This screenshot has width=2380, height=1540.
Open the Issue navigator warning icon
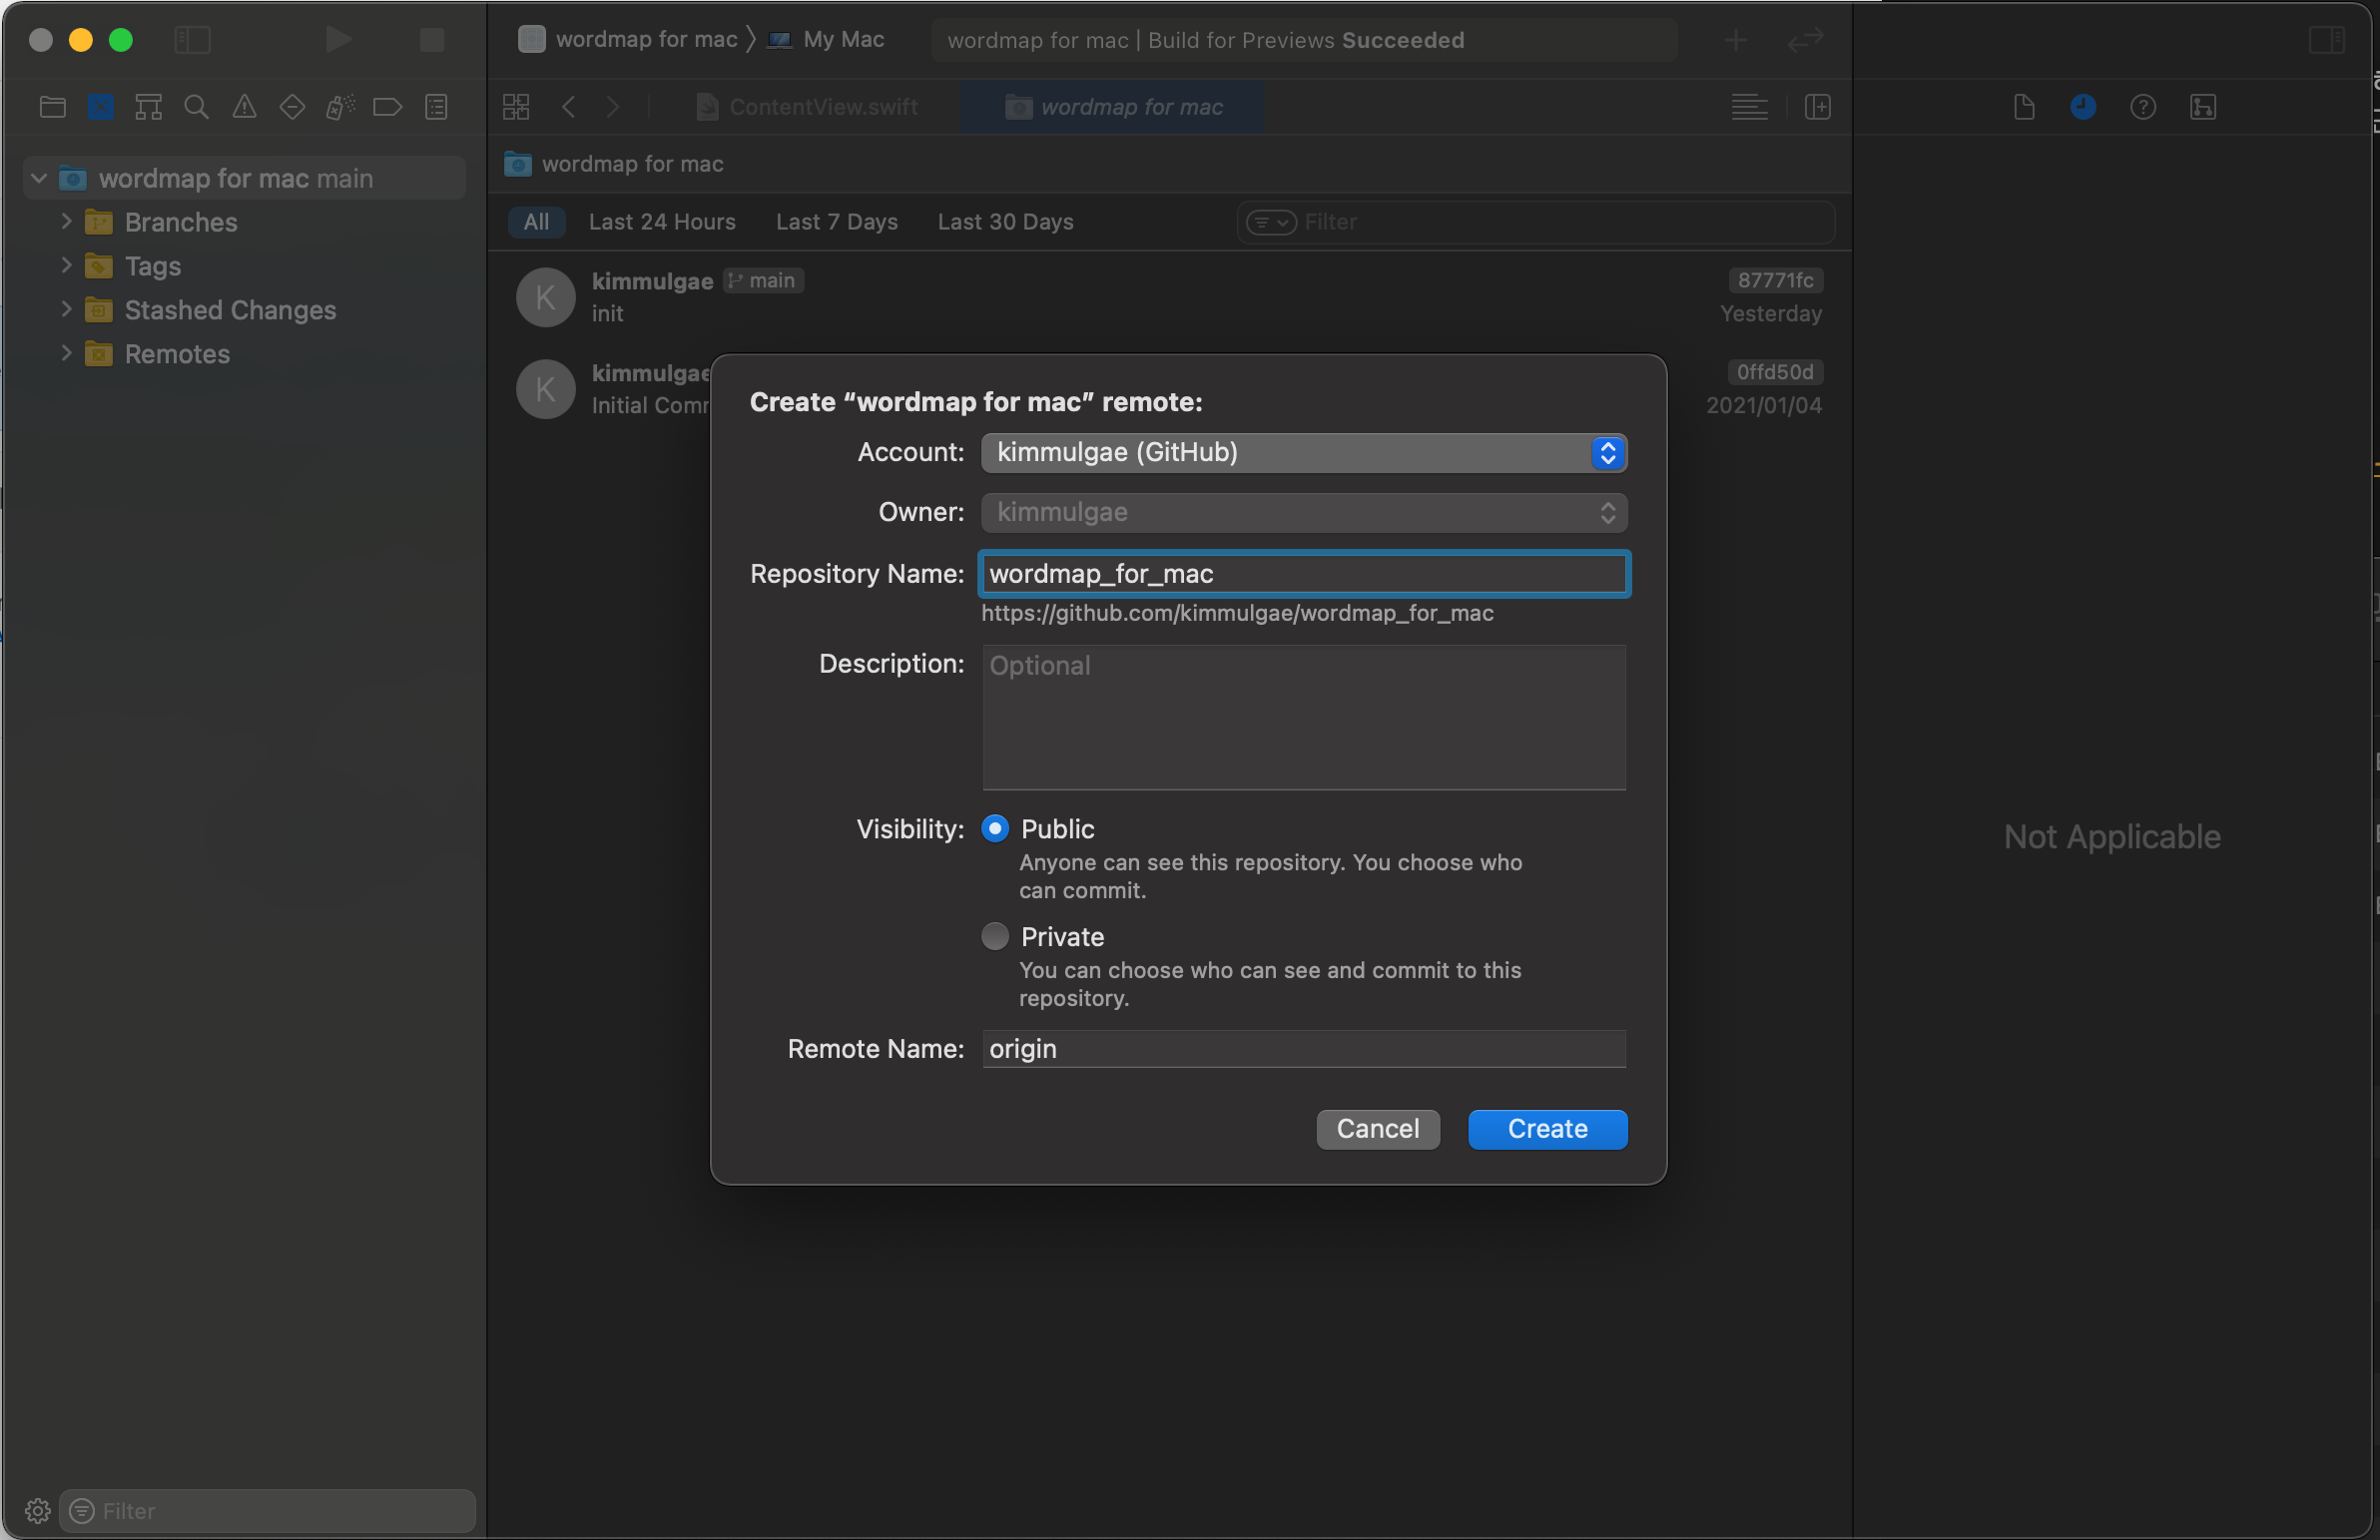click(x=244, y=107)
